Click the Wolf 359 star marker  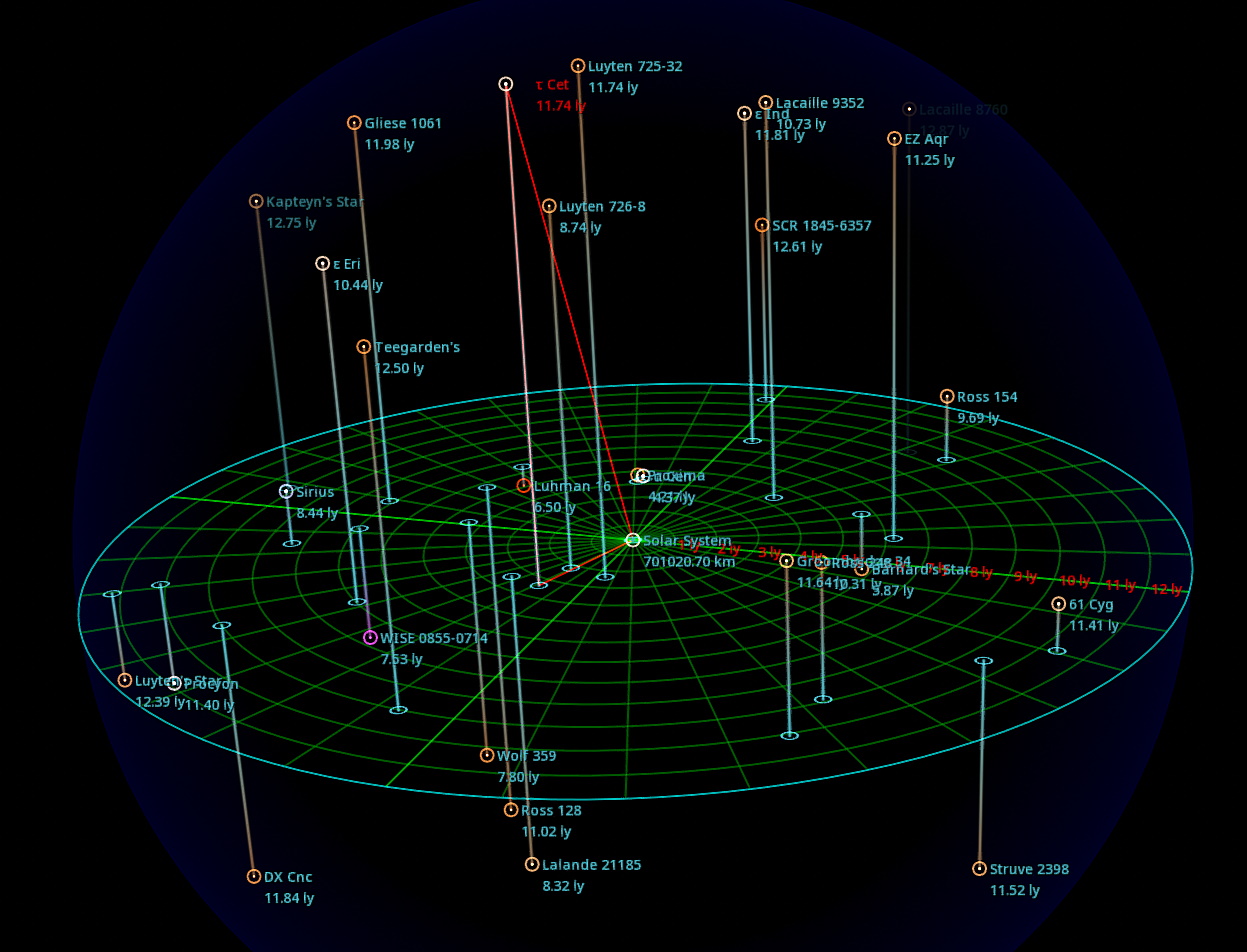[487, 756]
